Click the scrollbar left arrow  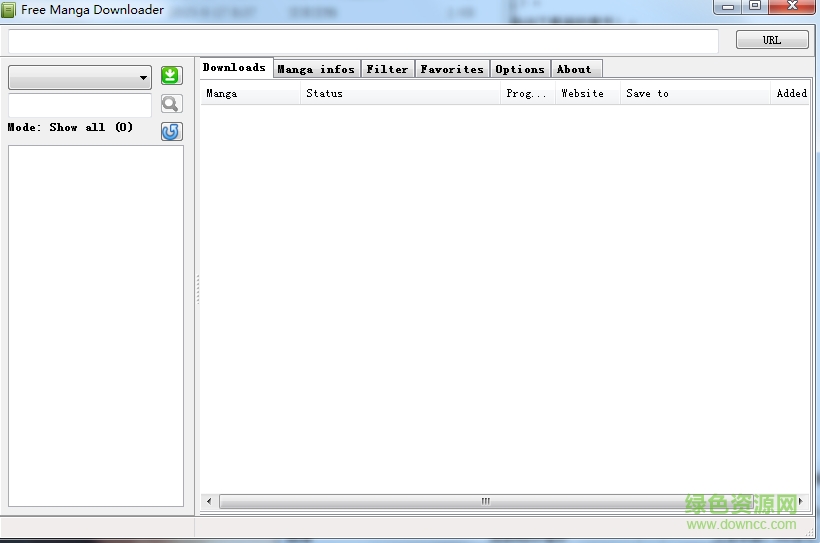(x=209, y=502)
